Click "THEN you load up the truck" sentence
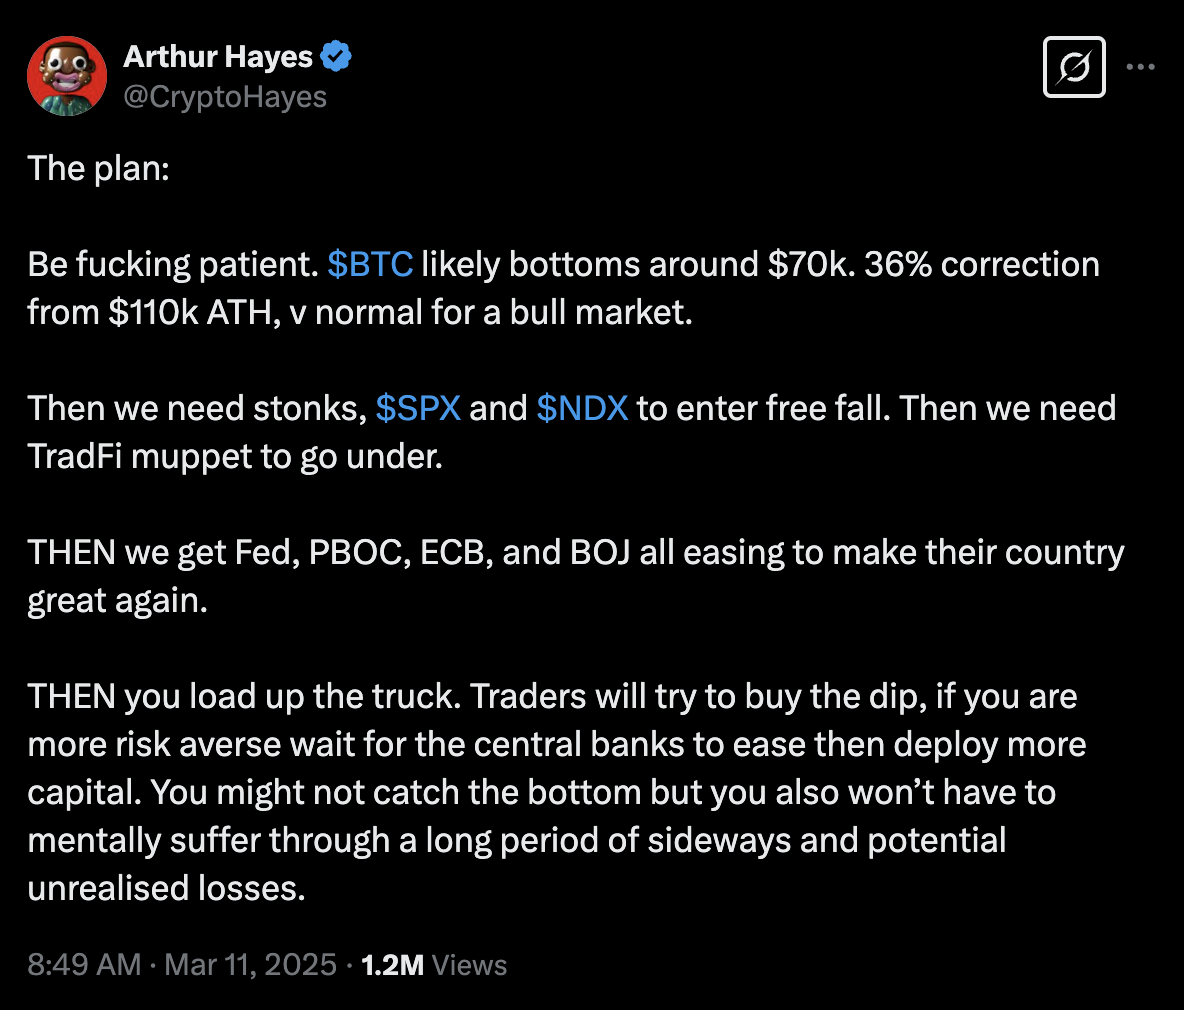The width and height of the screenshot is (1184, 1010). point(244,696)
